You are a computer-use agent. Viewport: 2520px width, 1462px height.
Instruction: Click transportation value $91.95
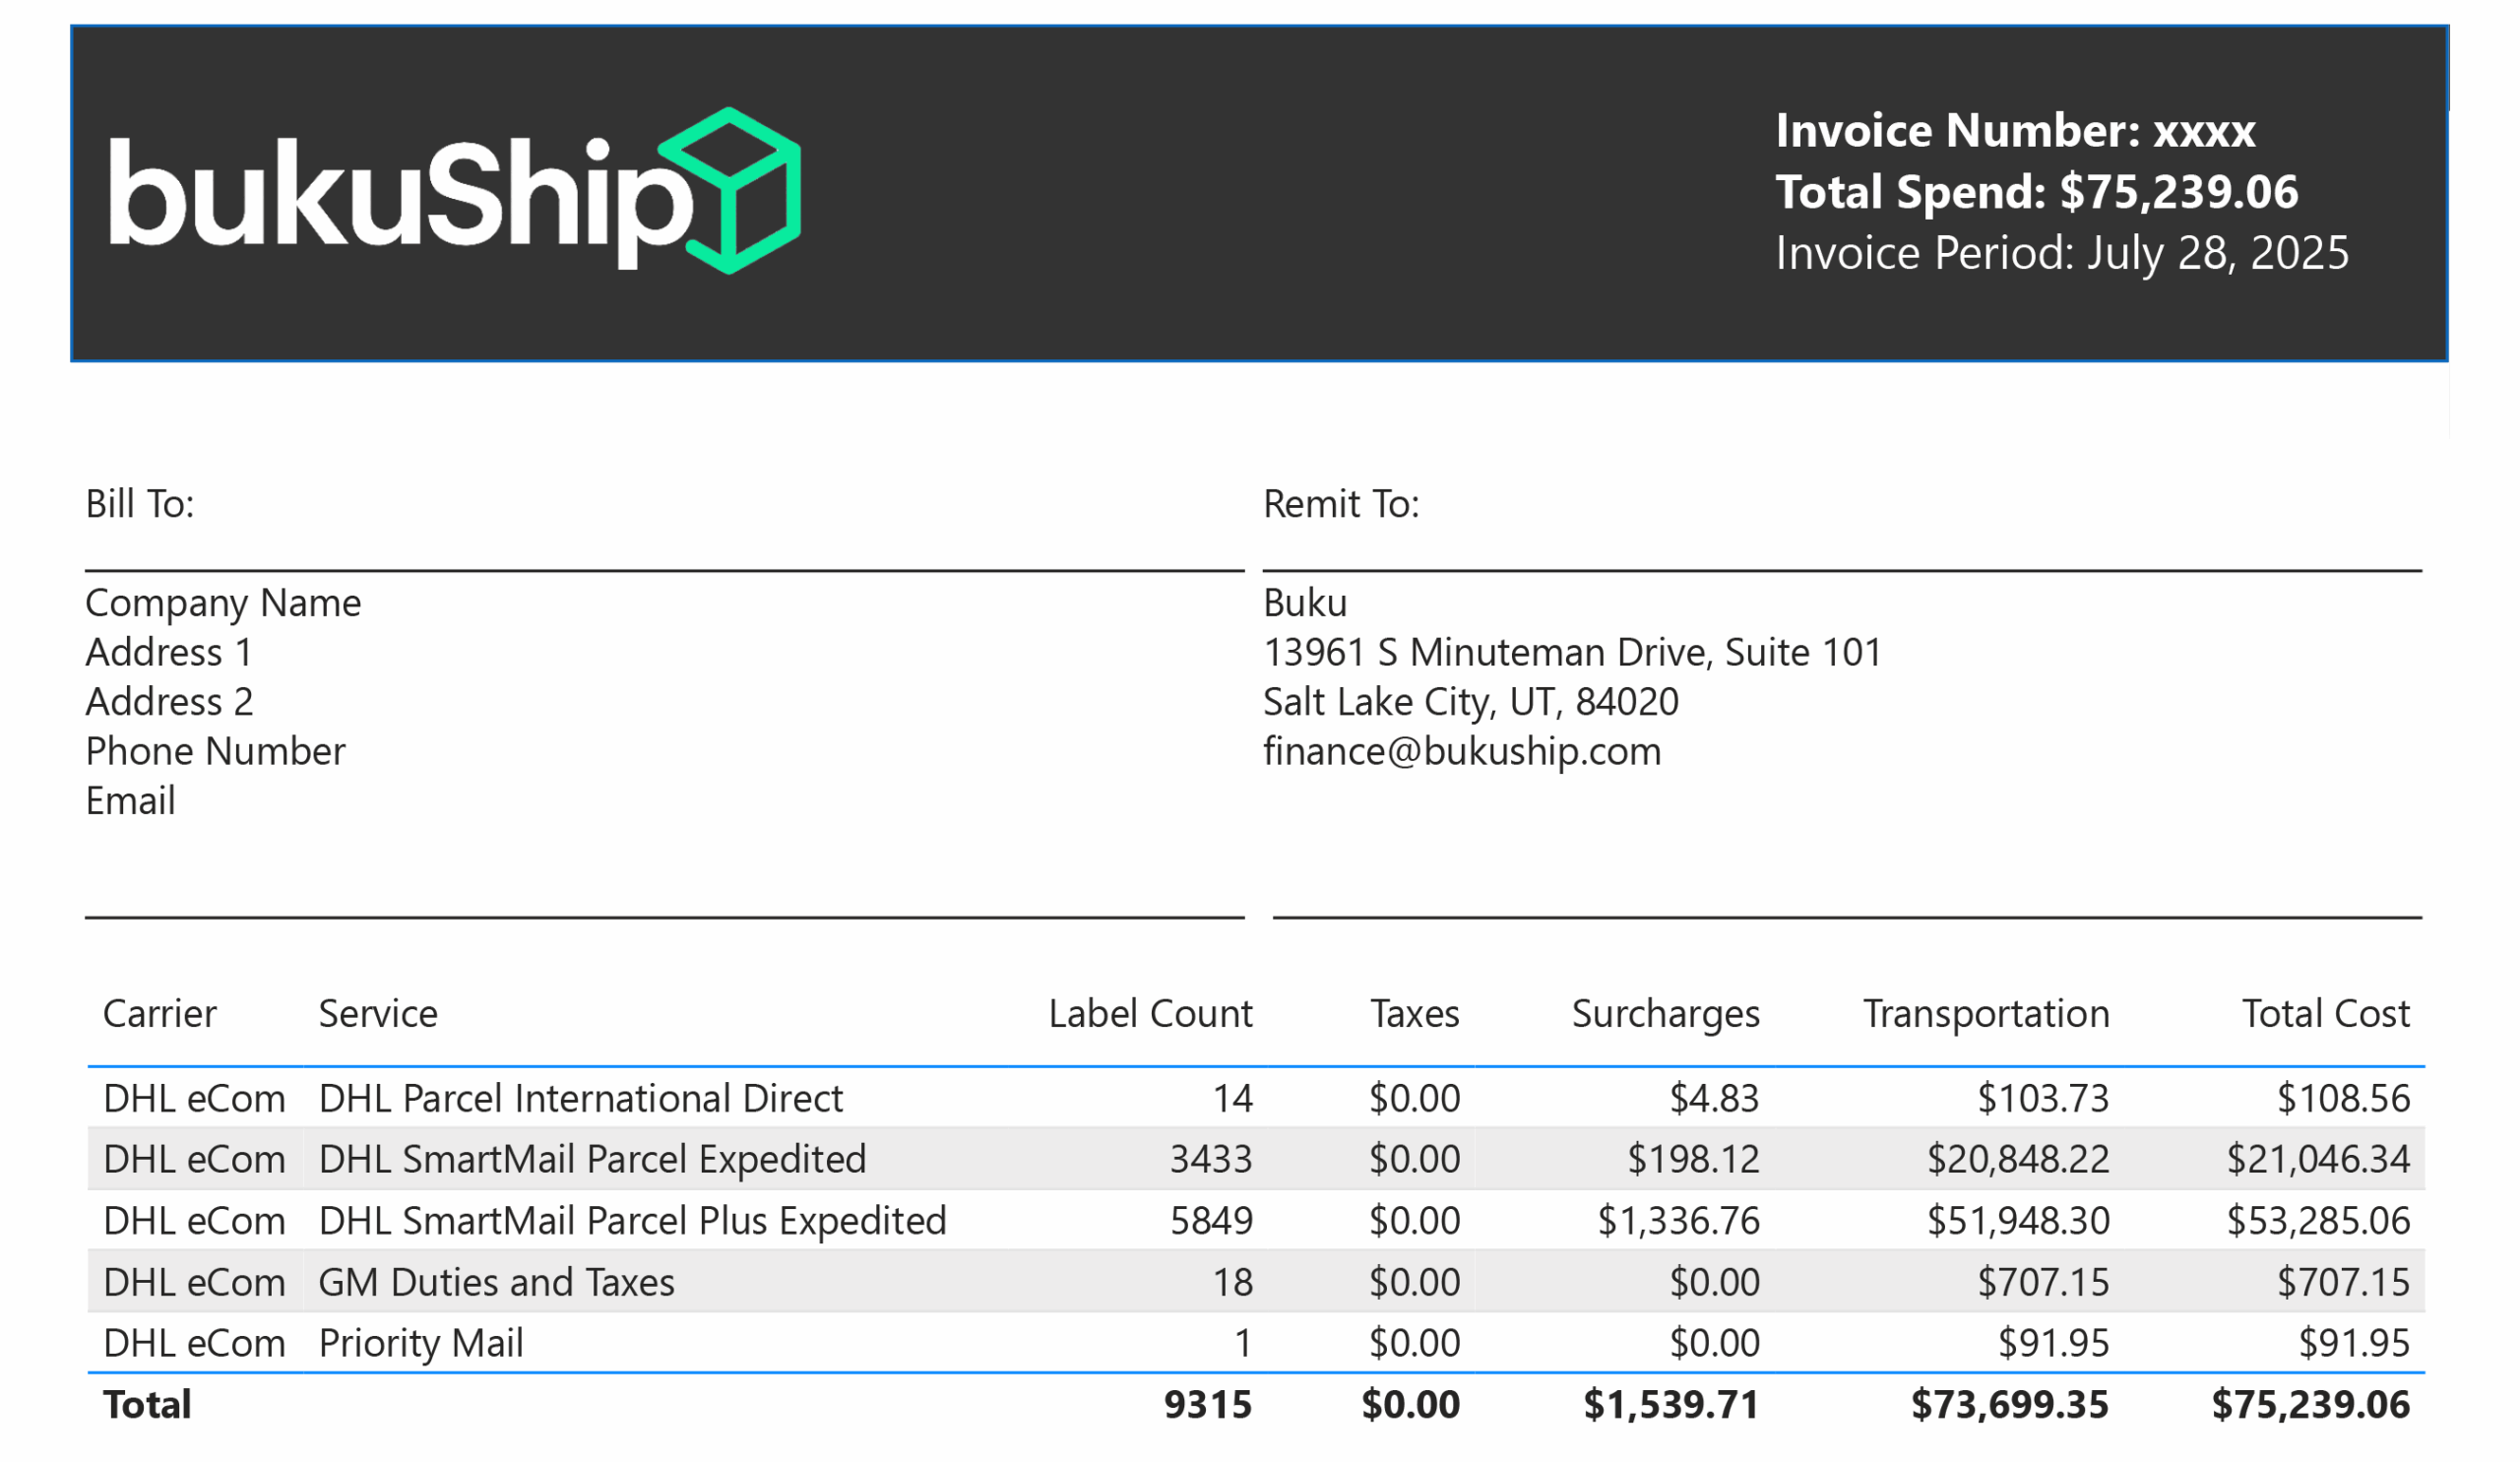pos(2054,1344)
